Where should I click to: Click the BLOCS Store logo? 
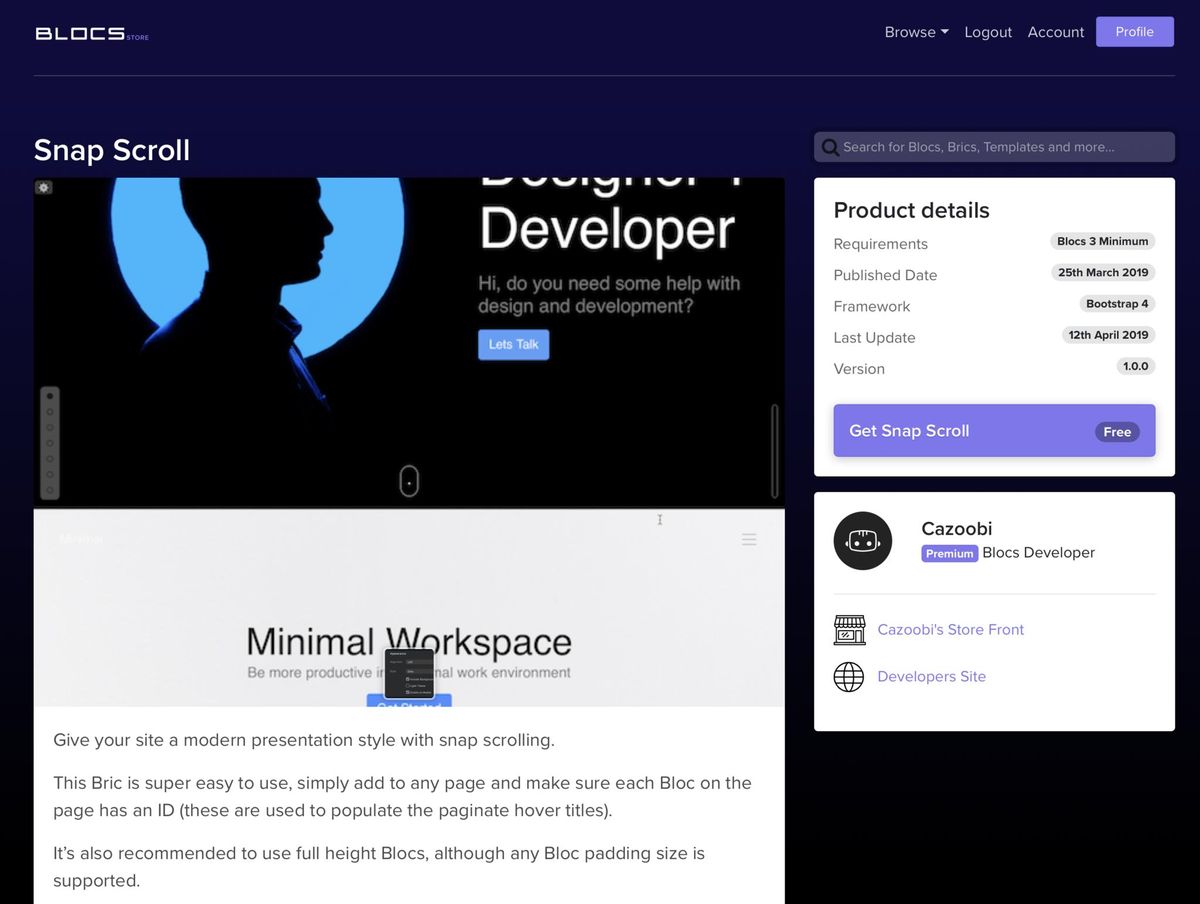[91, 32]
